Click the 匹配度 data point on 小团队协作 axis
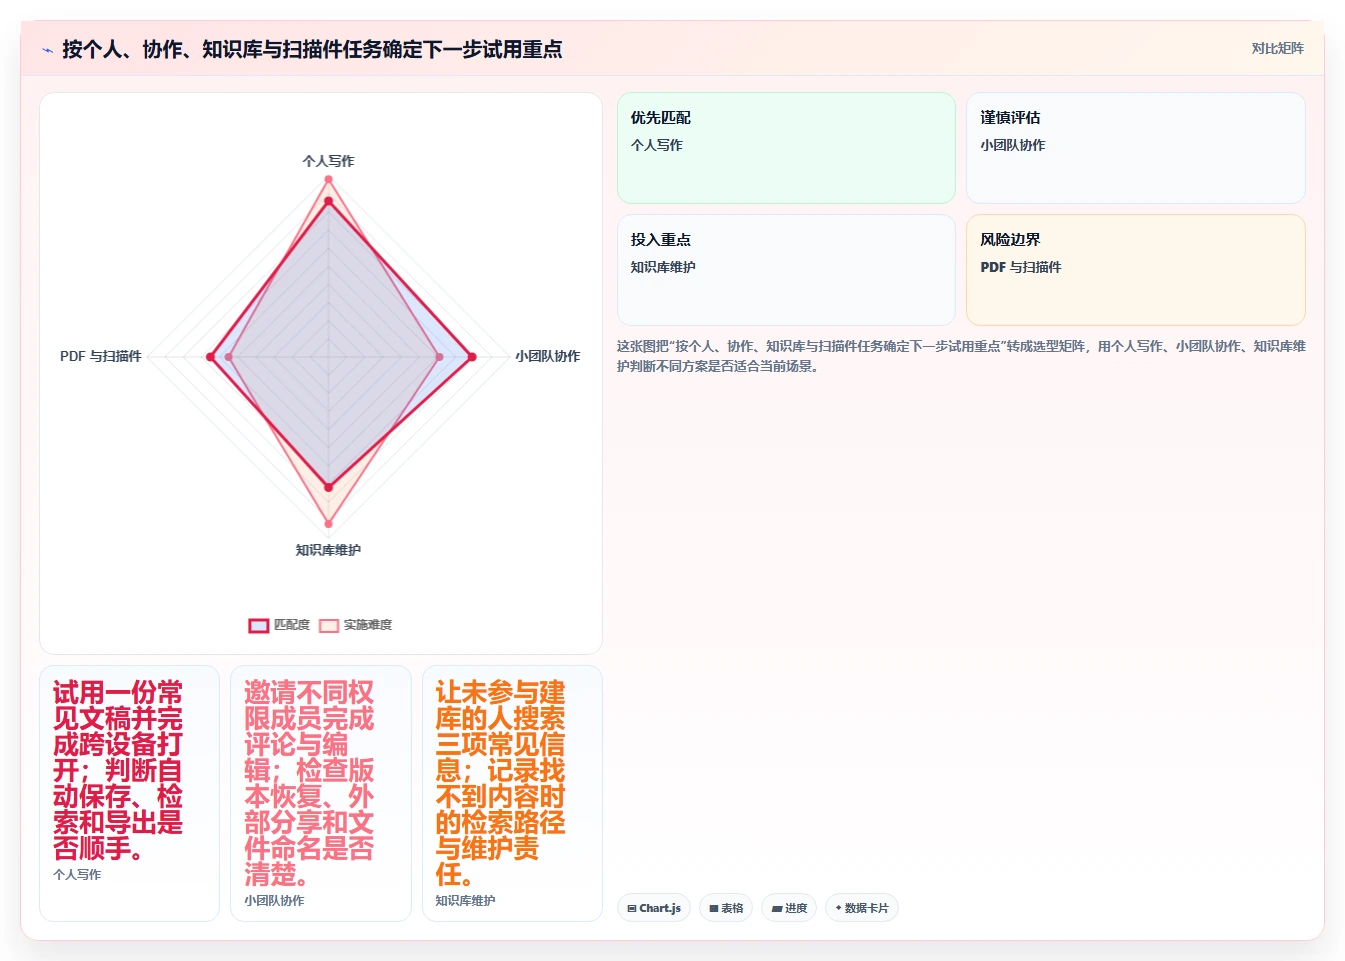The height and width of the screenshot is (961, 1345). click(x=472, y=357)
